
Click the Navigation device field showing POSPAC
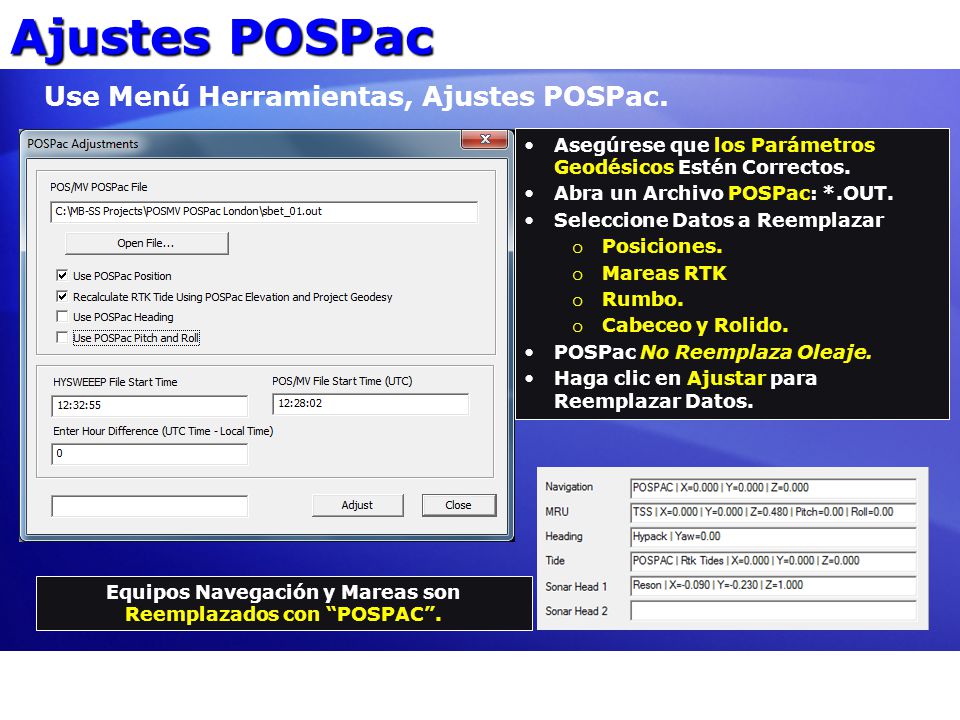773,488
